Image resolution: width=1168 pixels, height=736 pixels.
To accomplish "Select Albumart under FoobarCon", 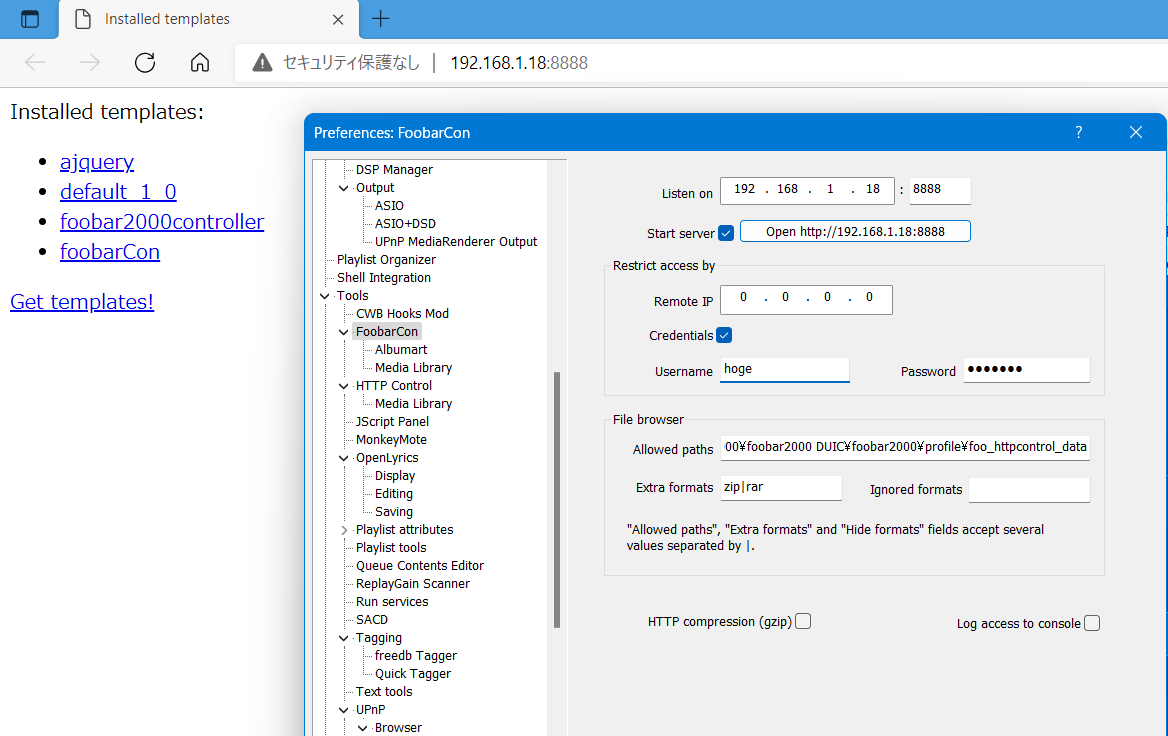I will click(401, 350).
